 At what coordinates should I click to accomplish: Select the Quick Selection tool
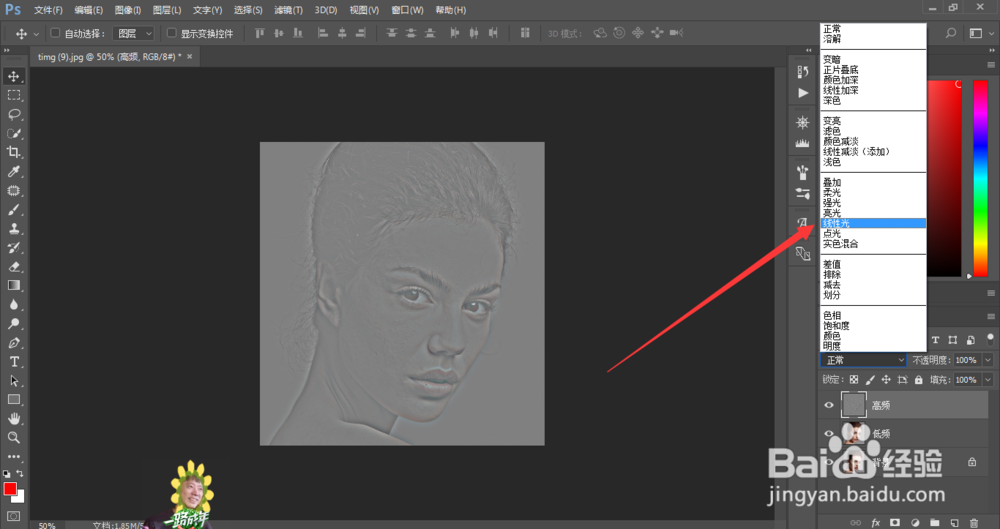tap(13, 133)
